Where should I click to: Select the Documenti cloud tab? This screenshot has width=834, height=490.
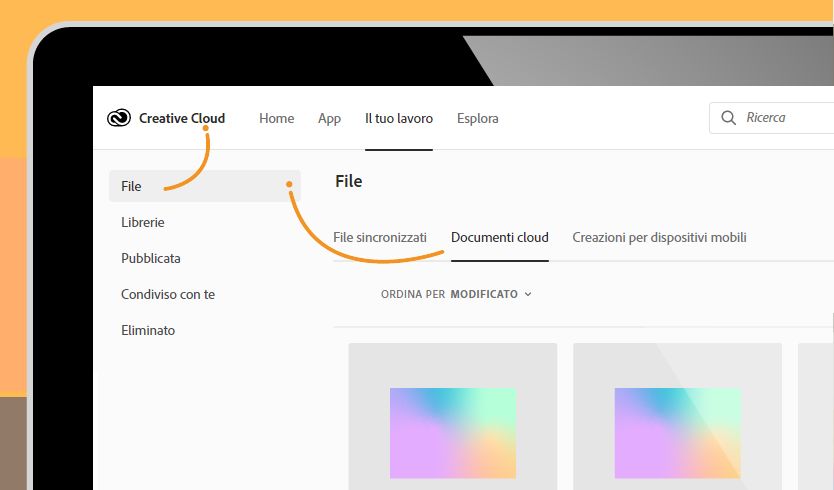499,237
